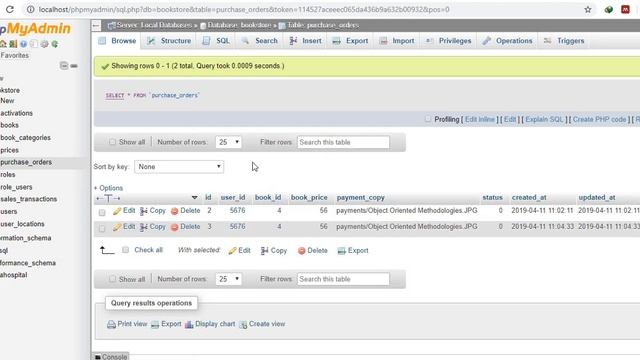The height and width of the screenshot is (360, 640).
Task: Reload navigation panel green icon
Action: click(x=55, y=44)
